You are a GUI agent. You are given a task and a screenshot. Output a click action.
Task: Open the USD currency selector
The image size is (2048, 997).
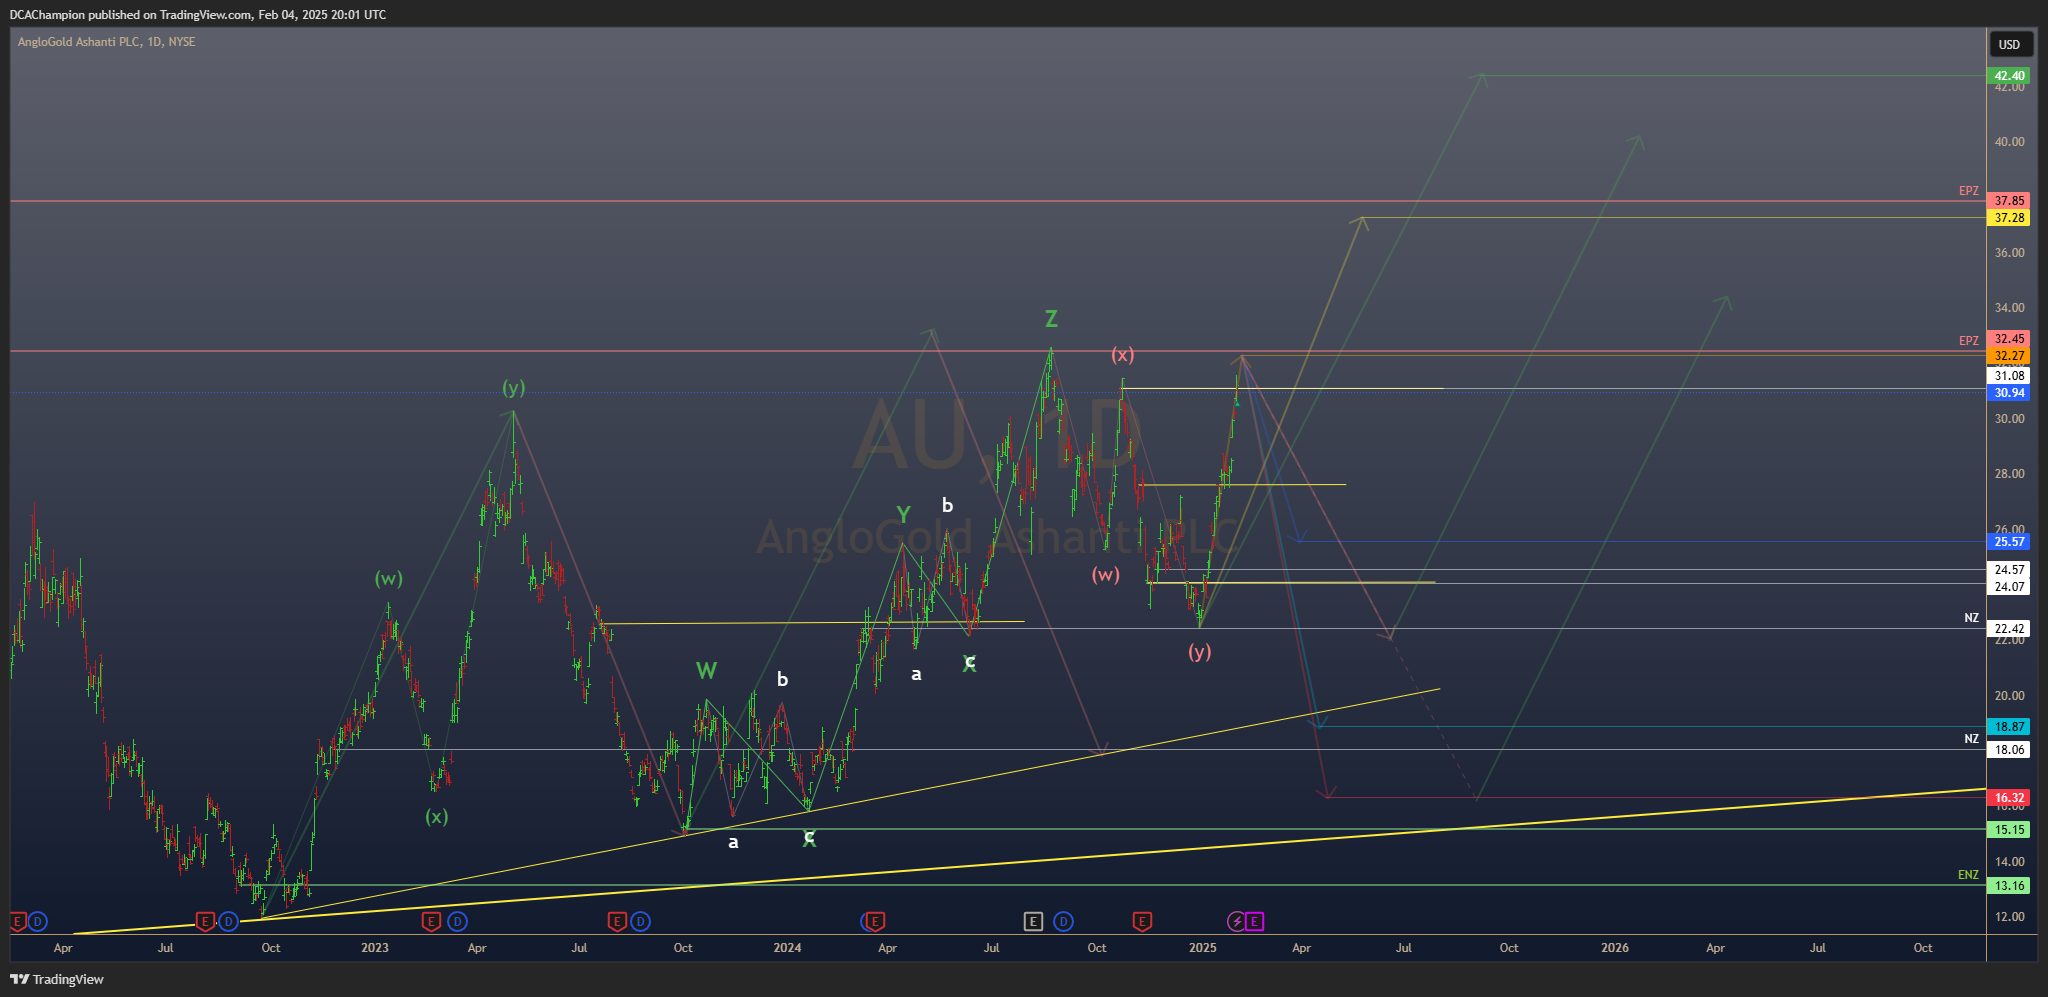(x=2009, y=44)
